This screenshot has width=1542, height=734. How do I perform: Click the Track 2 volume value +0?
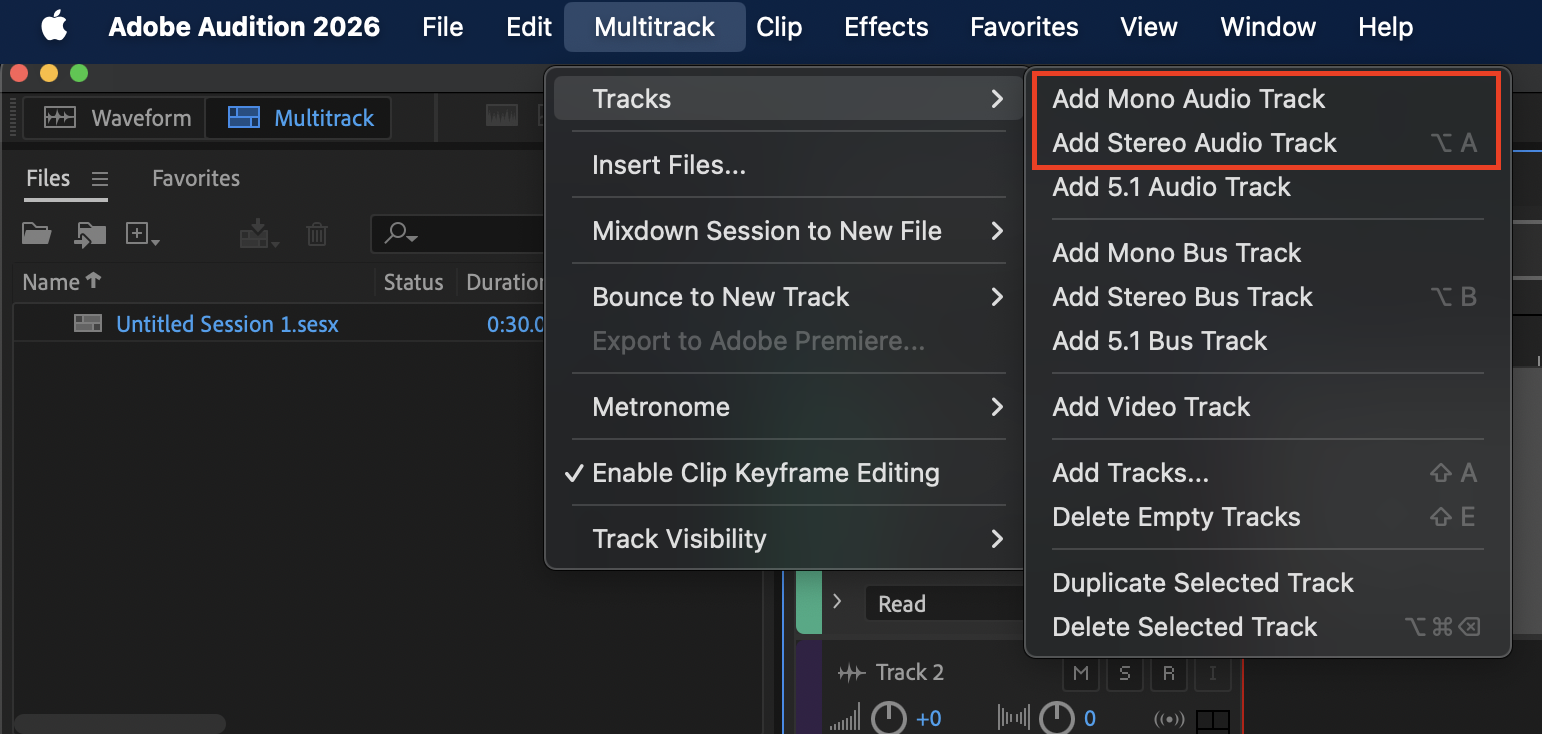pyautogui.click(x=928, y=719)
